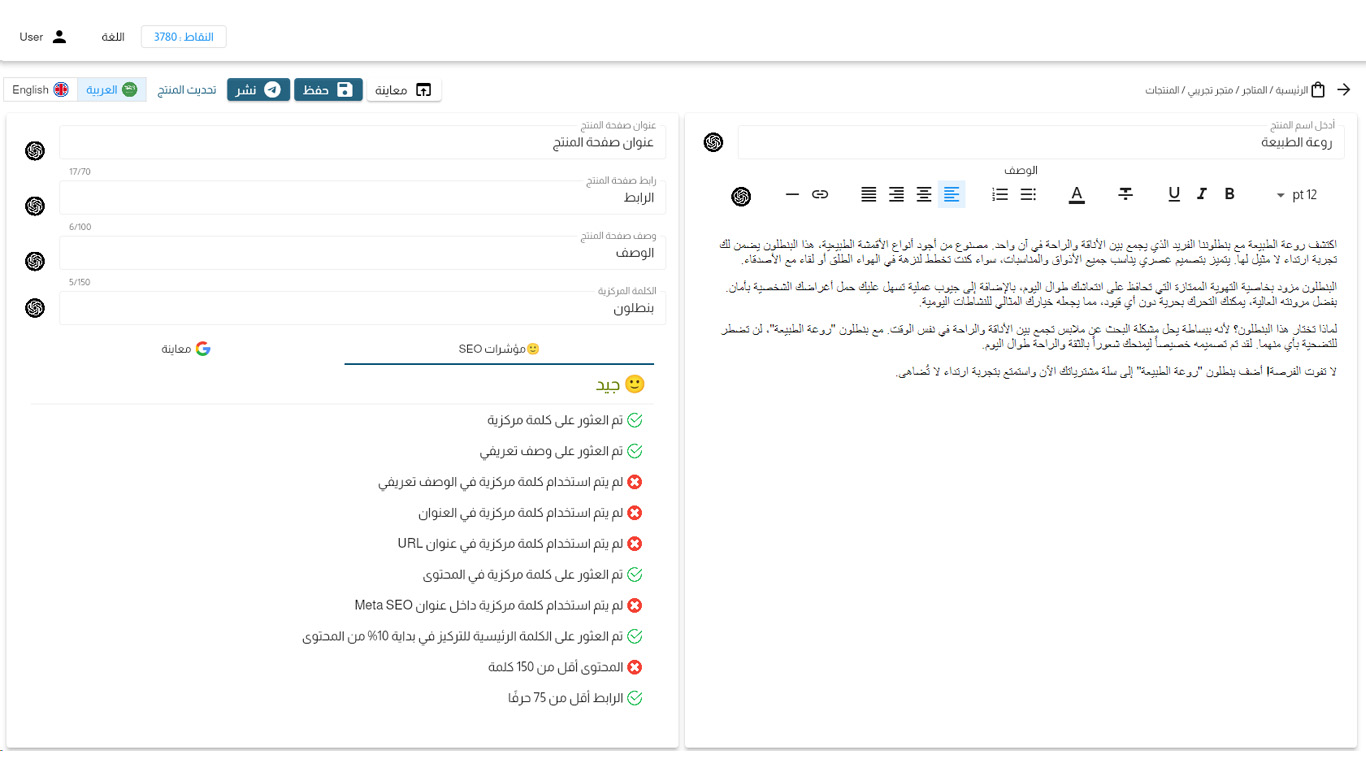Apply strikethrough formatting

coord(1125,194)
